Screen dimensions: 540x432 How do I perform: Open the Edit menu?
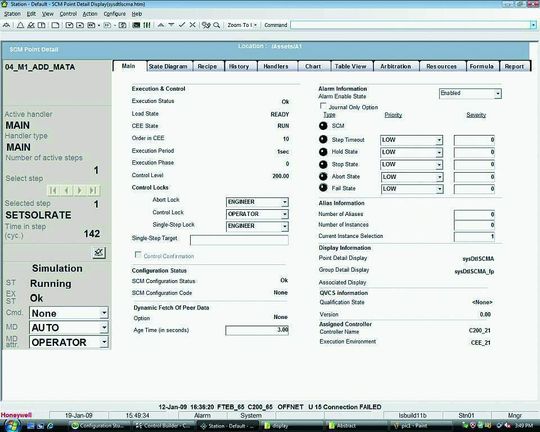(x=31, y=14)
